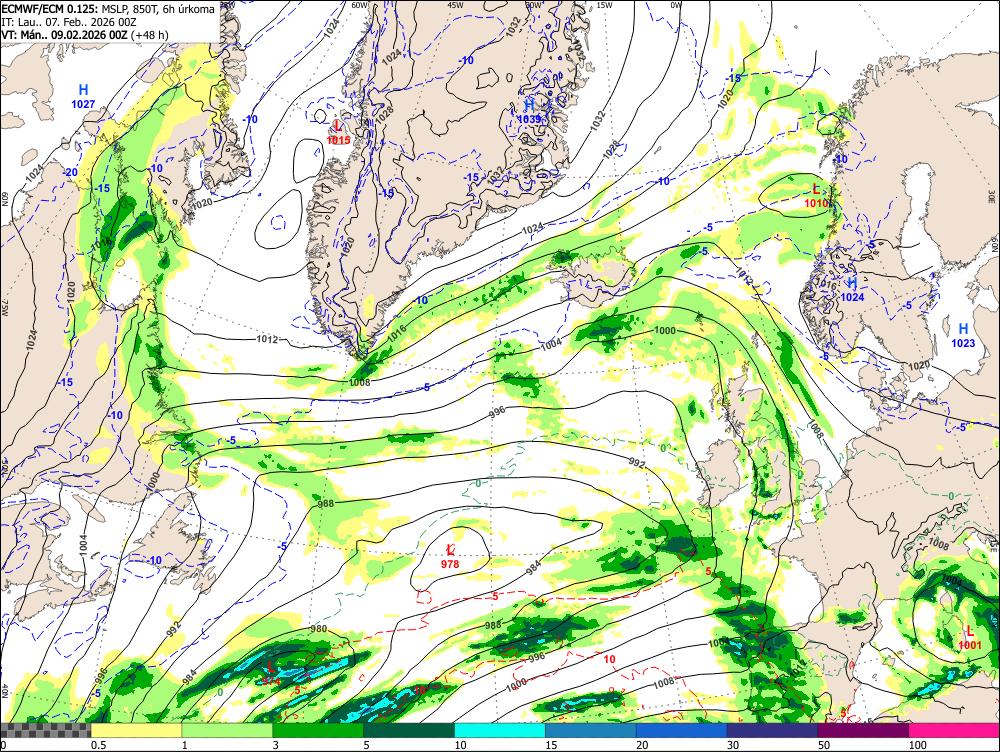Click the 'H 1027' high-pressure label
Viewport: 1000px width, 752px height.
83,96
